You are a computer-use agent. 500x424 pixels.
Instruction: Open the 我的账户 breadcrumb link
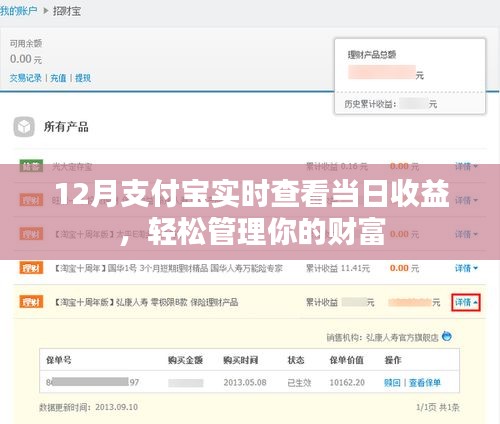(x=18, y=11)
